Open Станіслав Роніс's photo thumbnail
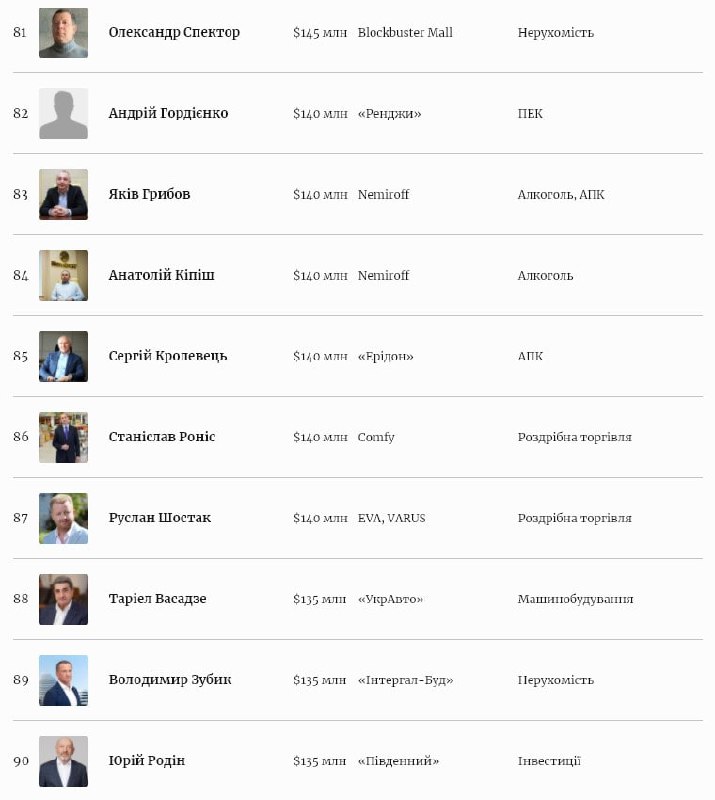Image resolution: width=715 pixels, height=800 pixels. [63, 437]
